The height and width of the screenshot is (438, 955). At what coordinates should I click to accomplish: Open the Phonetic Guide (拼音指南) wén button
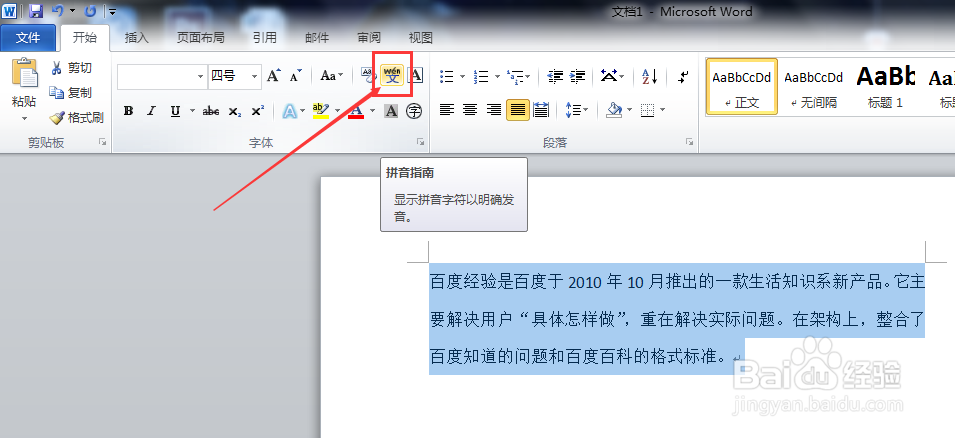pos(393,76)
